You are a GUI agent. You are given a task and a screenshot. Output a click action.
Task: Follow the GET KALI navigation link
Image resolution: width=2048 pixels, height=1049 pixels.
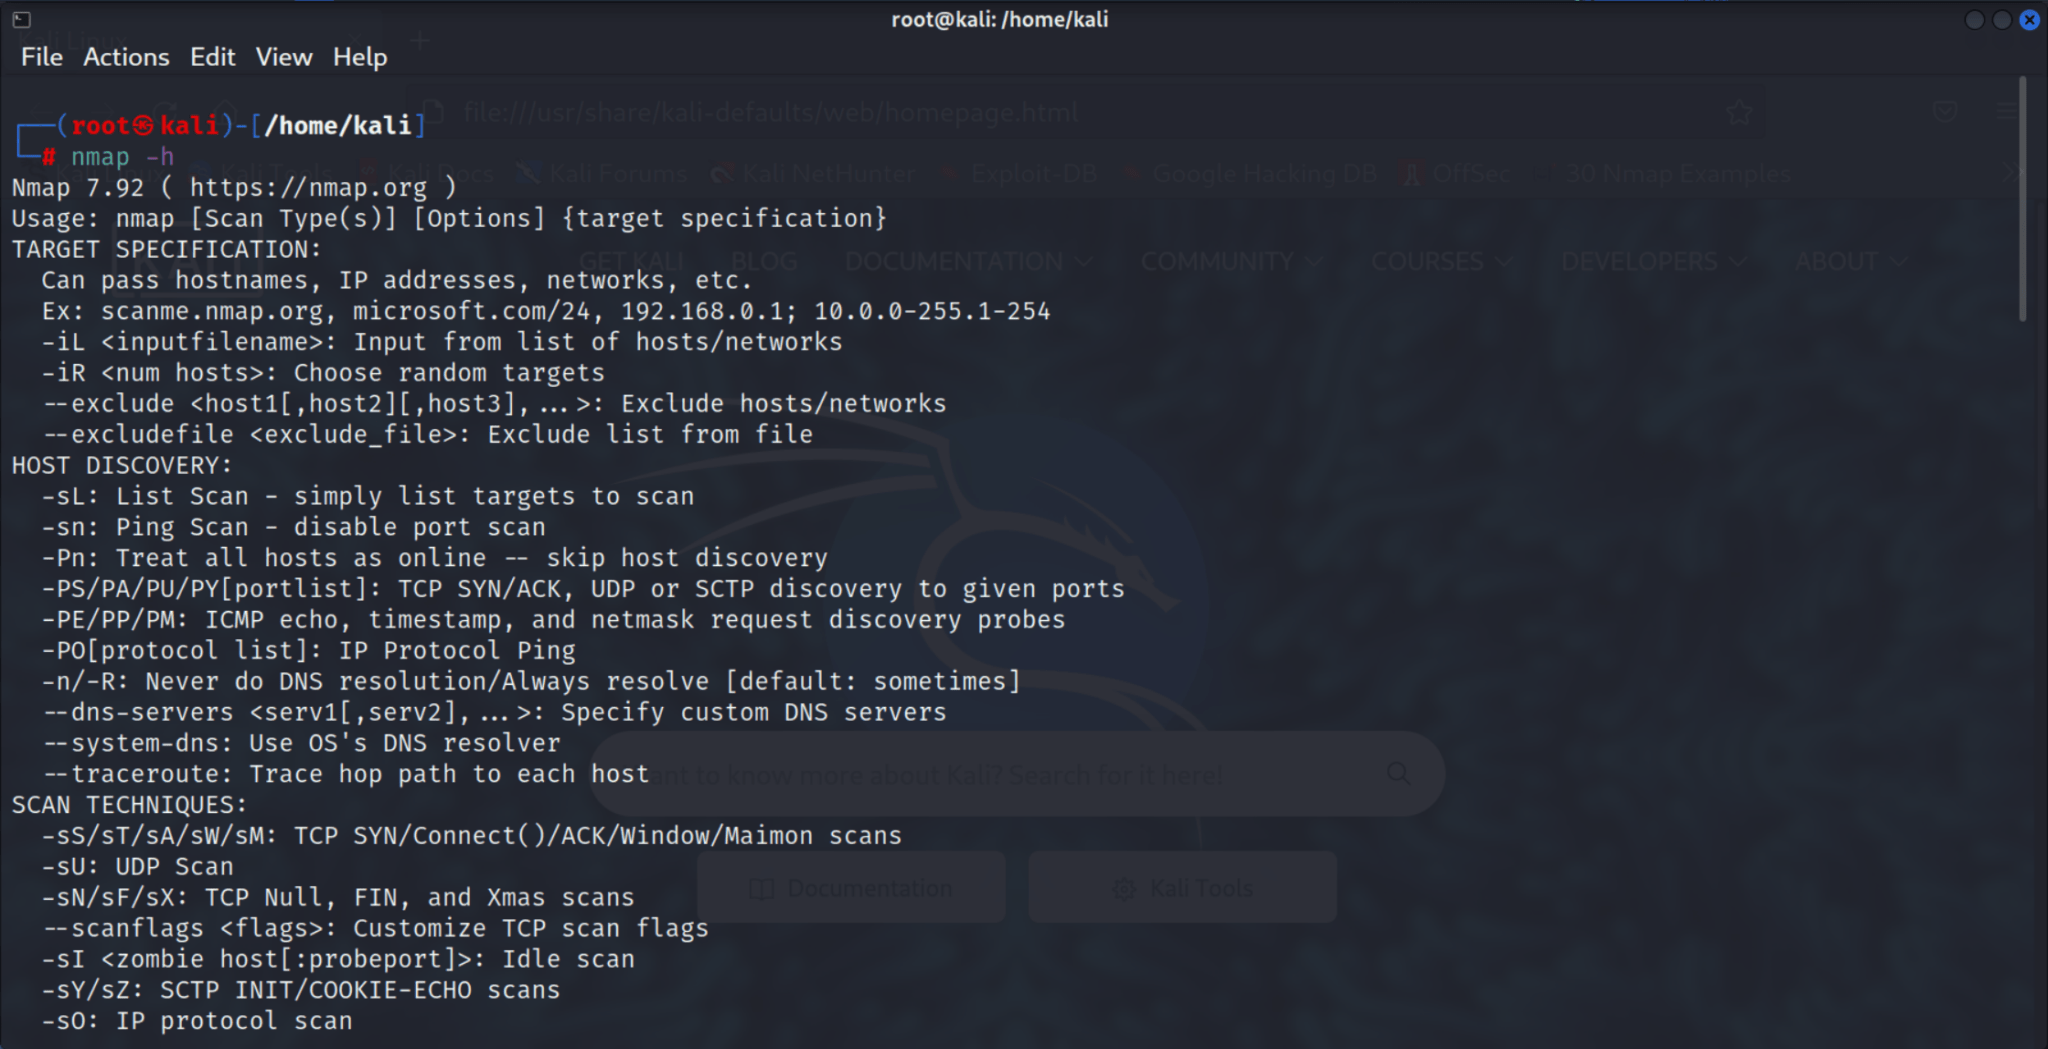(x=631, y=261)
